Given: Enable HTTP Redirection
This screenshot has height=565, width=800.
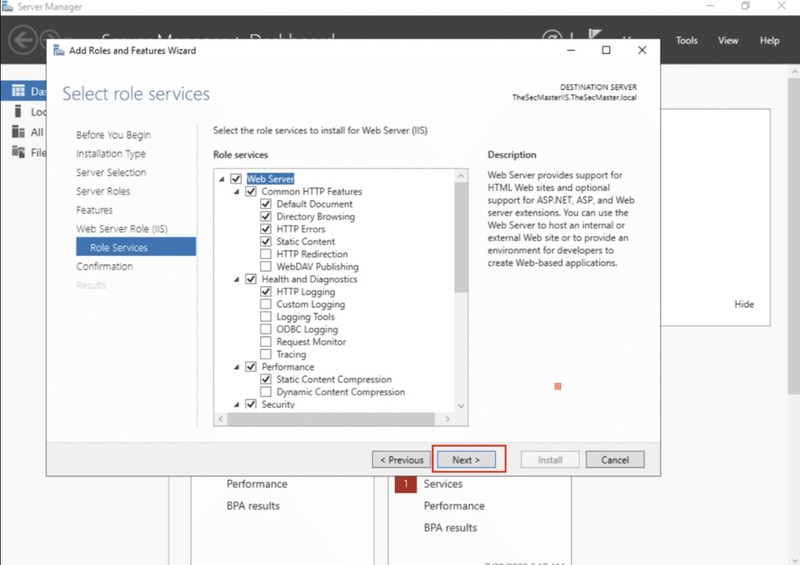Looking at the screenshot, I should point(266,254).
